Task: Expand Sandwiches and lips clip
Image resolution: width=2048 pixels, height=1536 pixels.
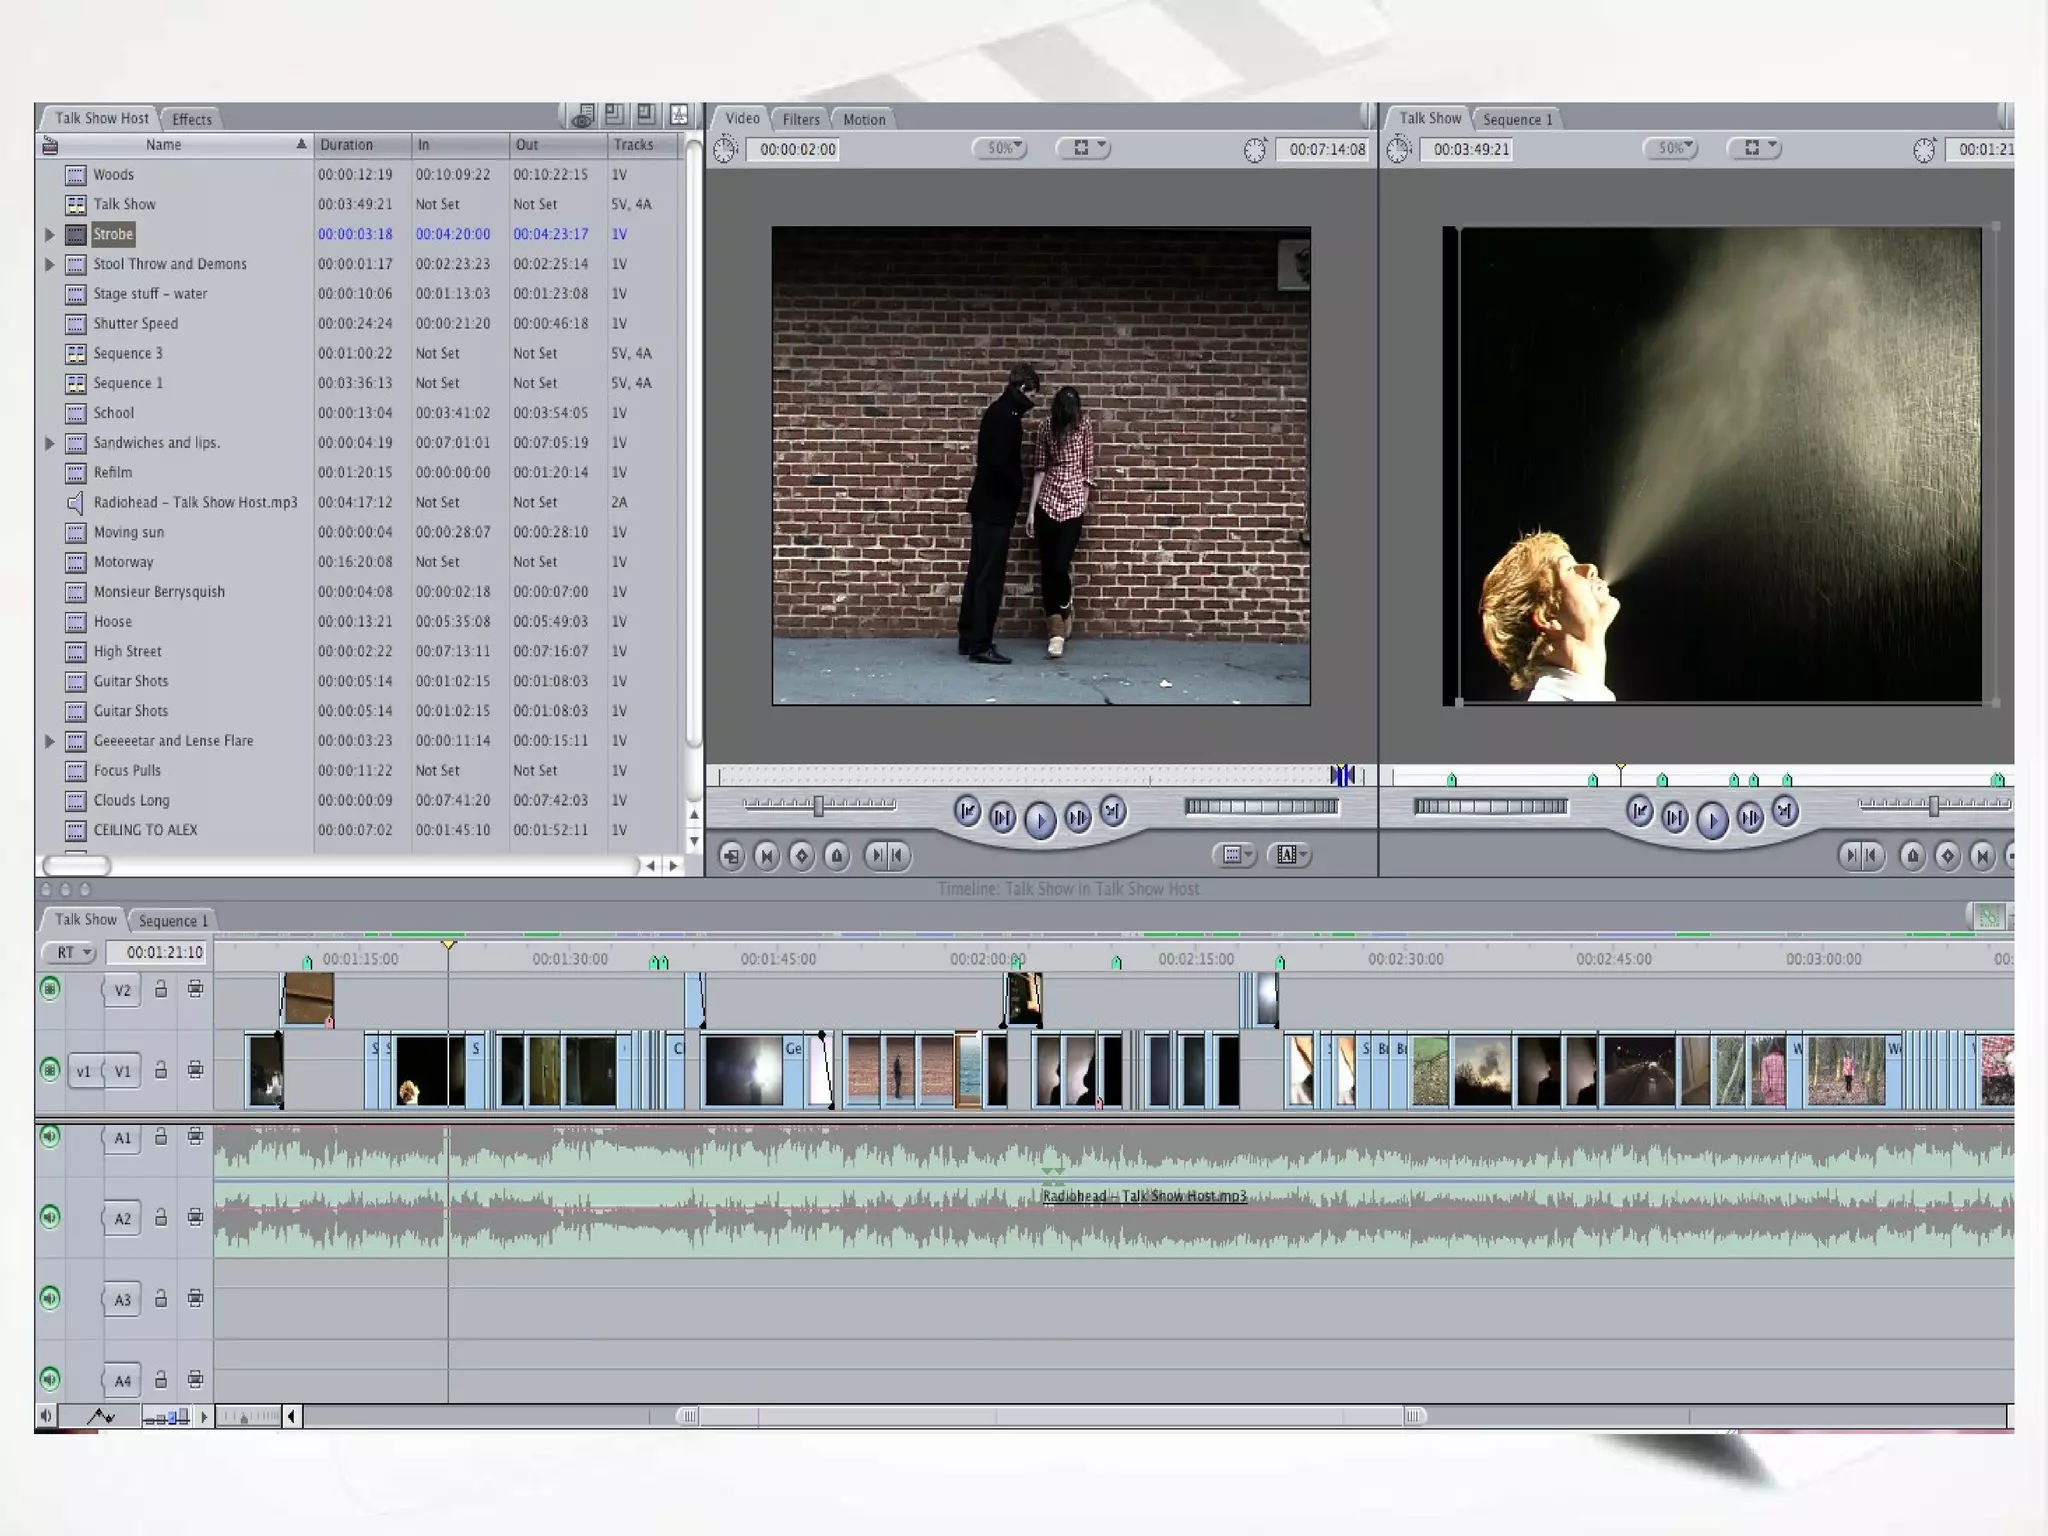Action: [x=49, y=443]
